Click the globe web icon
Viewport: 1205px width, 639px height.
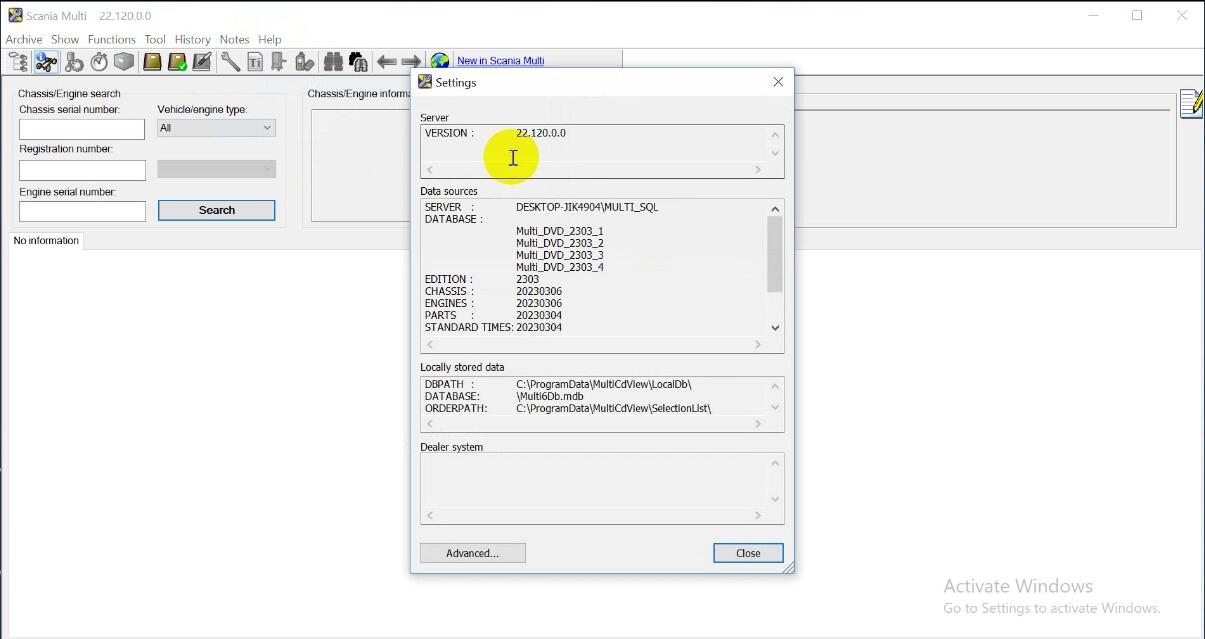click(x=439, y=62)
